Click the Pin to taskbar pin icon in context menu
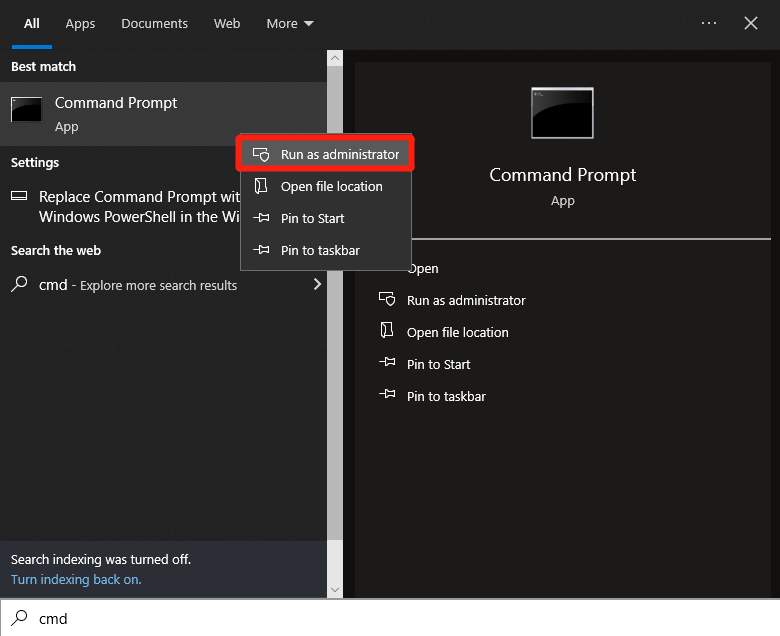Viewport: 780px width, 636px height. pos(261,250)
